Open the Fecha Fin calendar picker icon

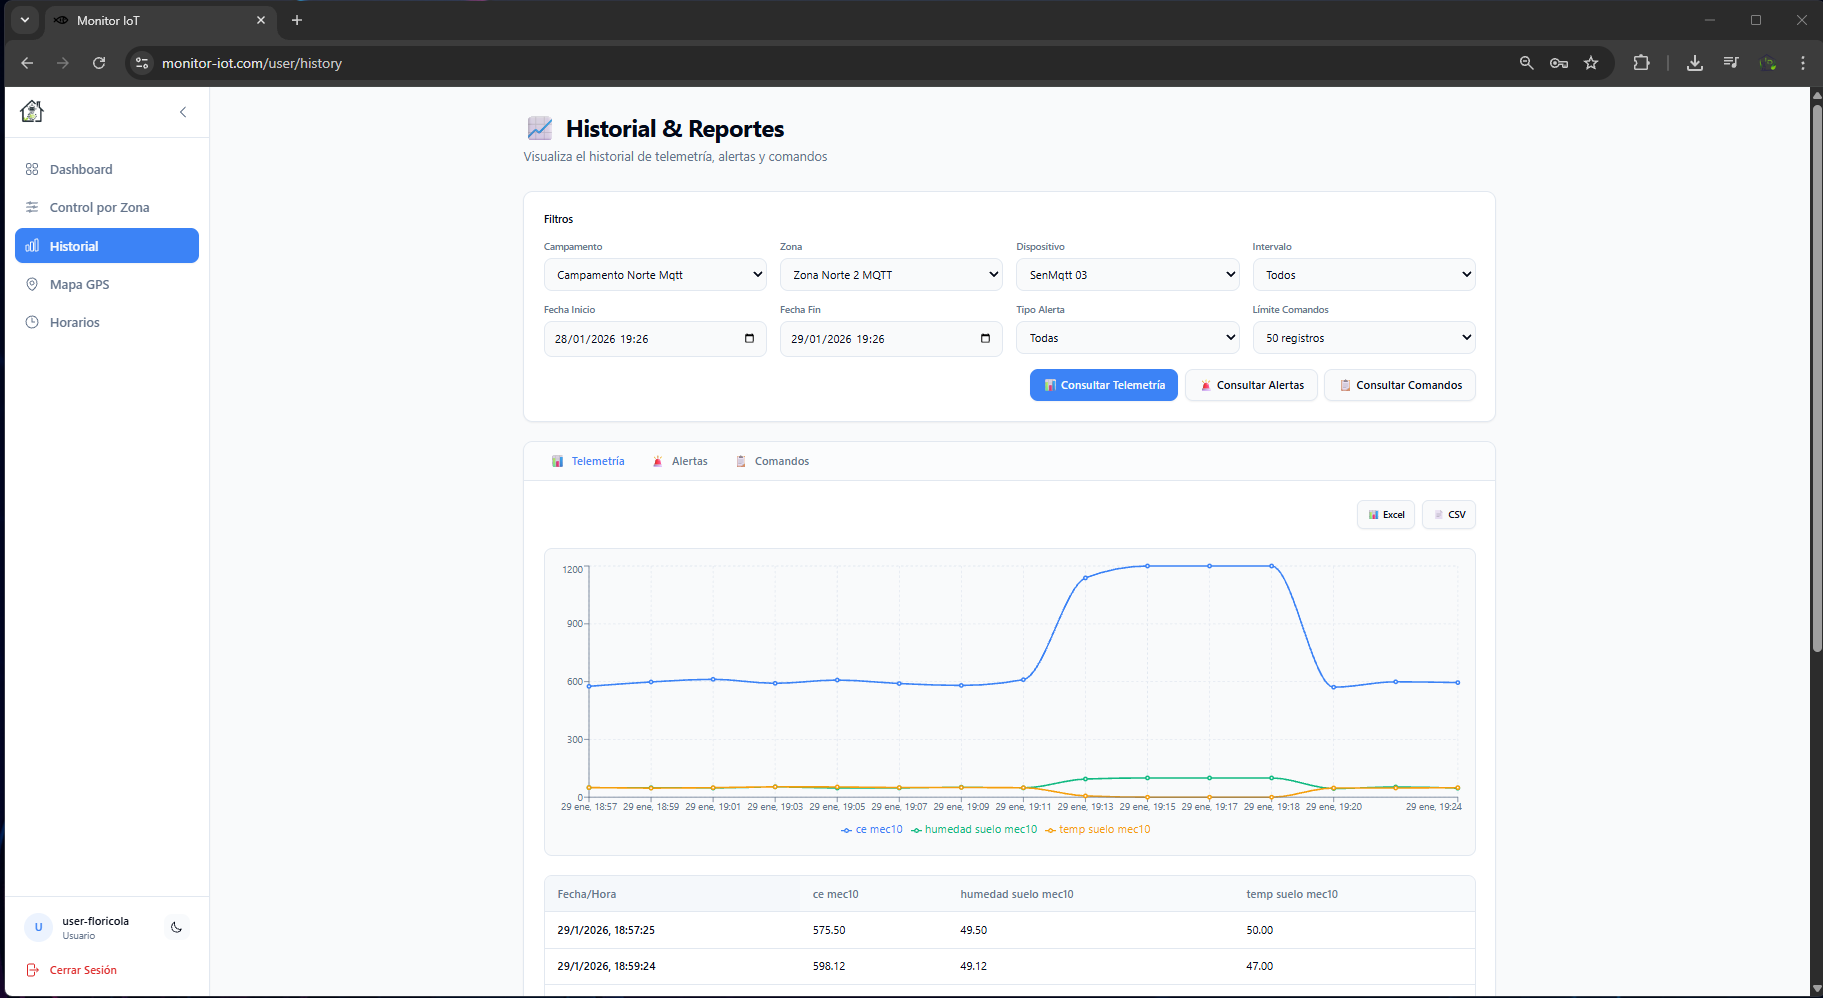point(985,338)
